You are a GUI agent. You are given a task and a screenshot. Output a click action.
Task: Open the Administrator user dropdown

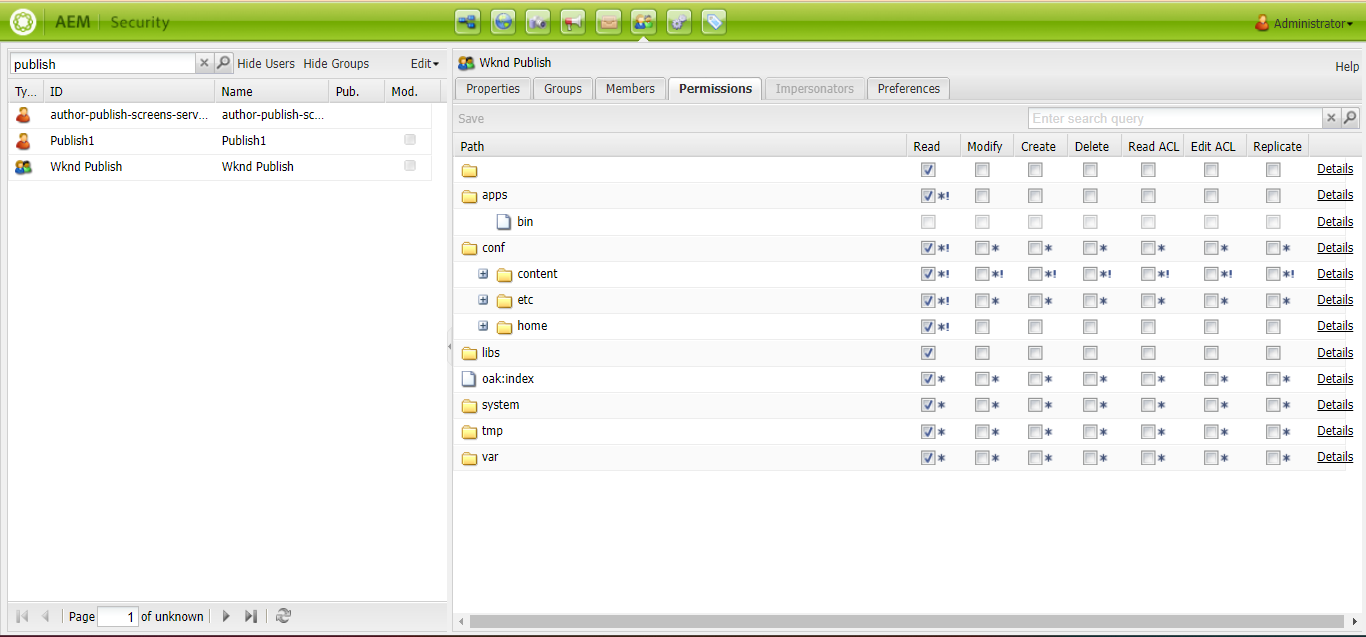(1306, 23)
